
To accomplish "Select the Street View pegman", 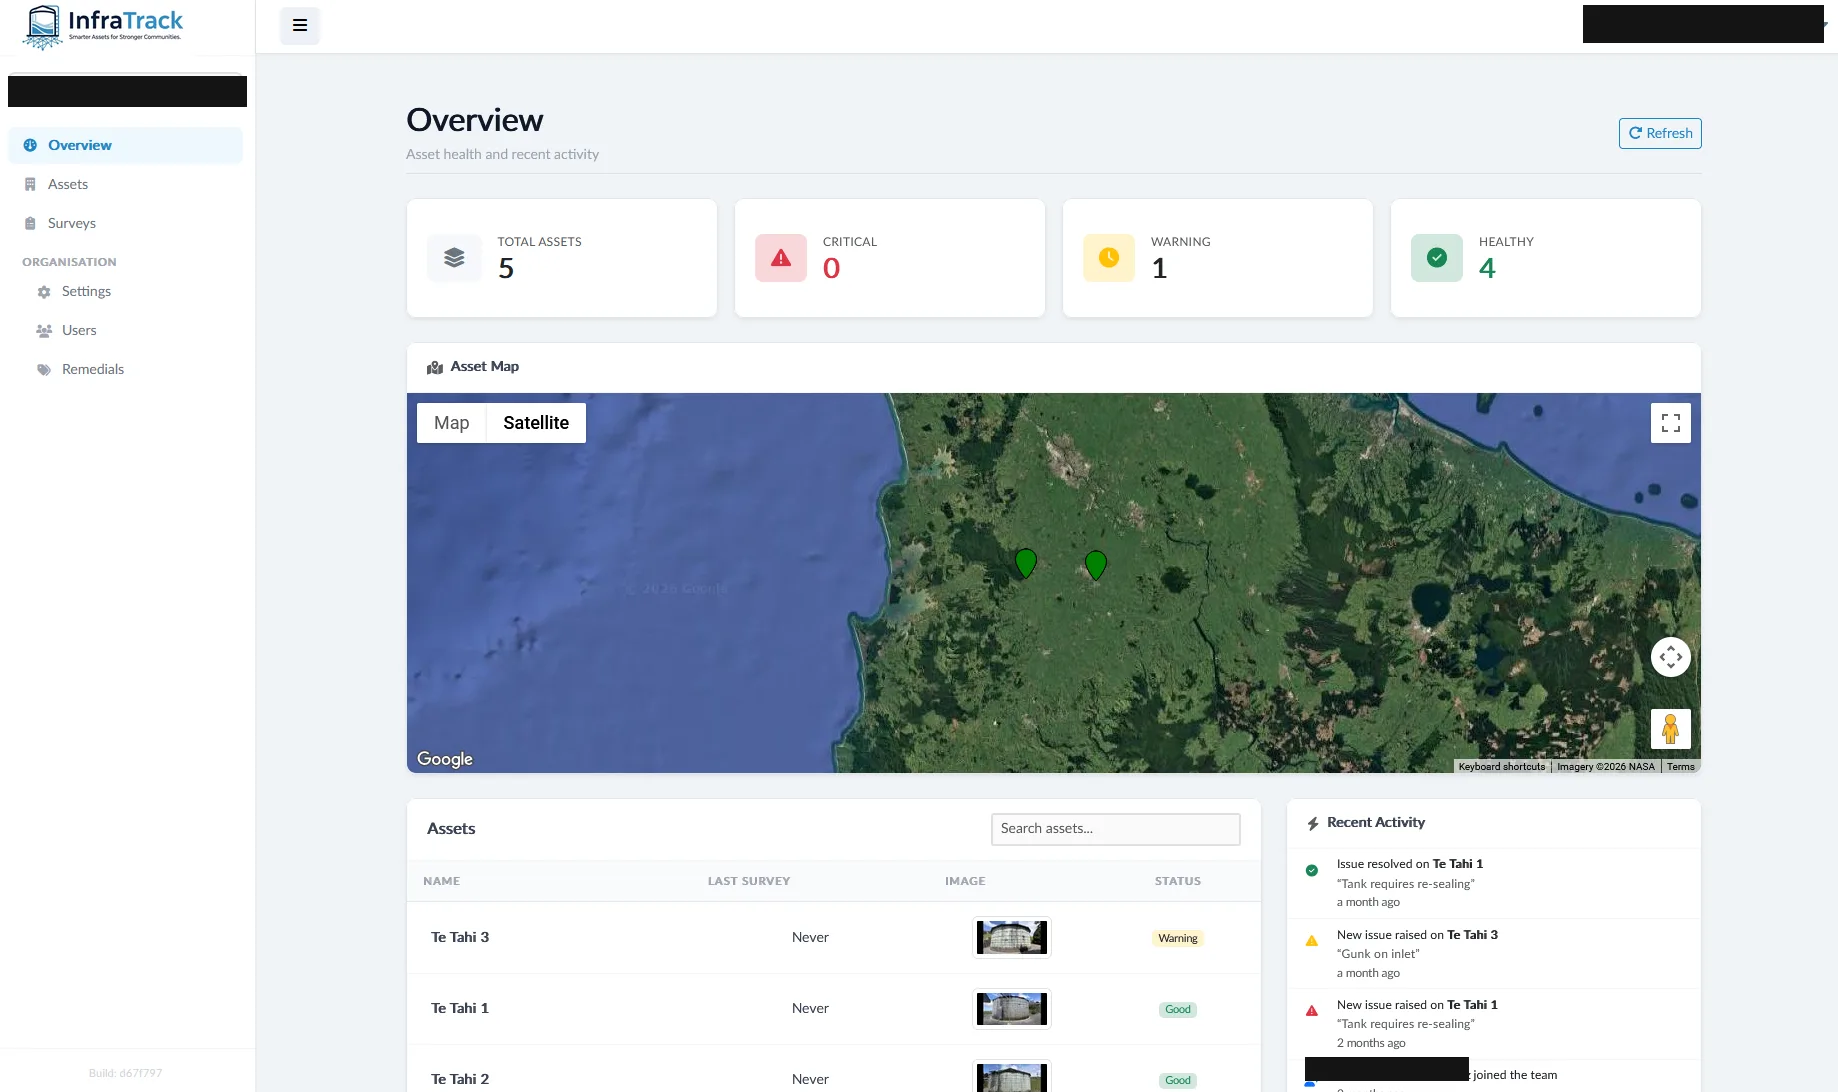I will click(1670, 729).
